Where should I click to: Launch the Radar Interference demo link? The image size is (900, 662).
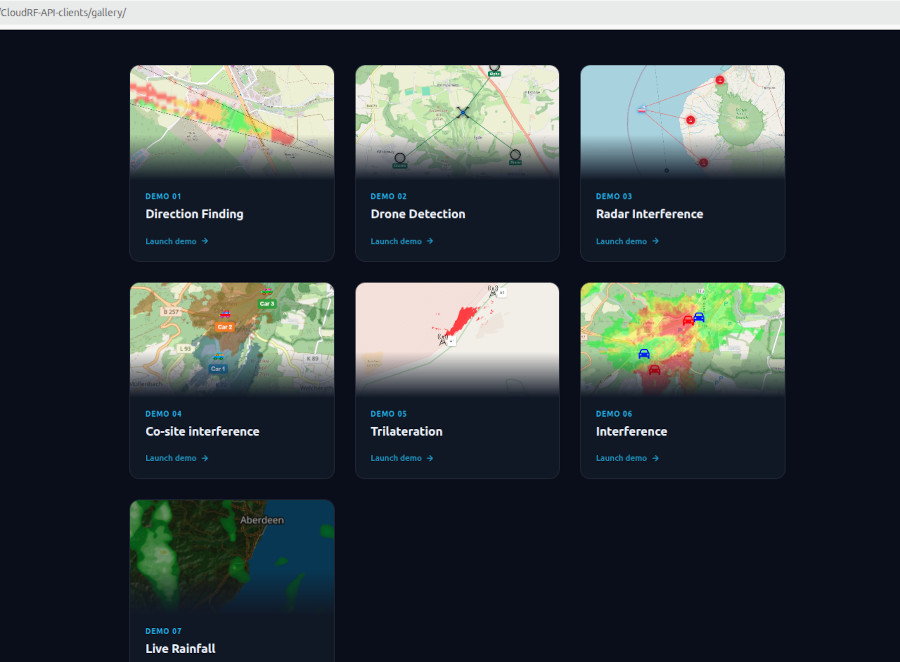click(x=627, y=241)
